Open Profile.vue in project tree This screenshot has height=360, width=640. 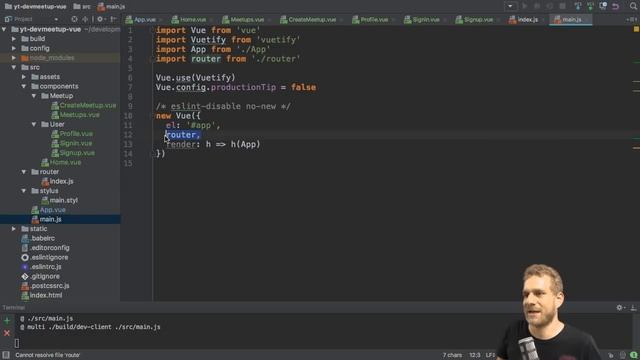(72, 134)
